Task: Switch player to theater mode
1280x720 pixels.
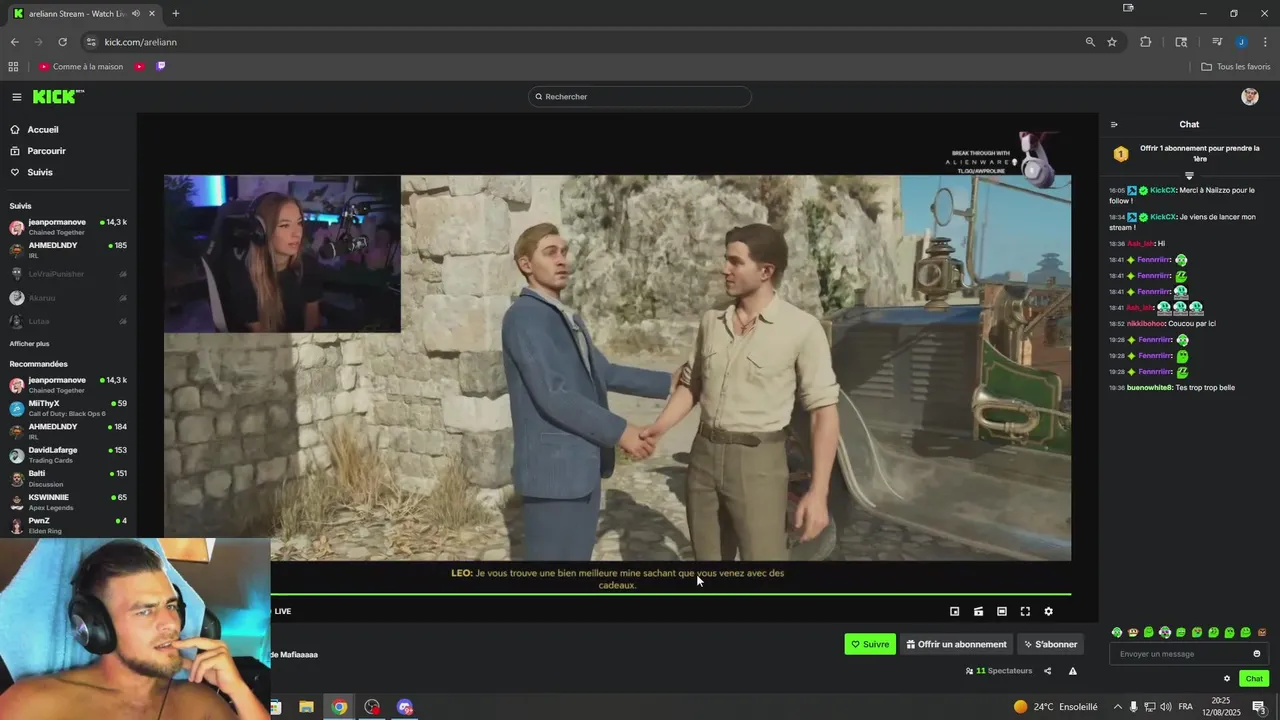Action: 1001,611
